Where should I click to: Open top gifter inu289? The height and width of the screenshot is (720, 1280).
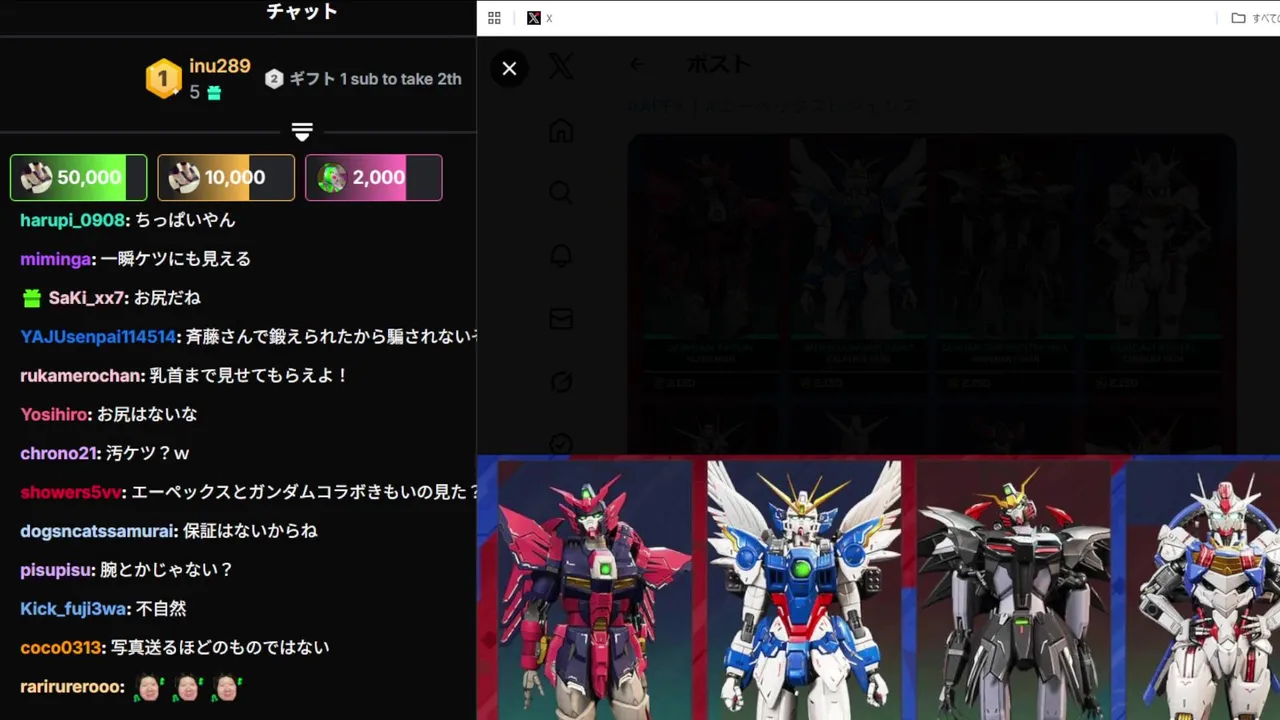[220, 66]
